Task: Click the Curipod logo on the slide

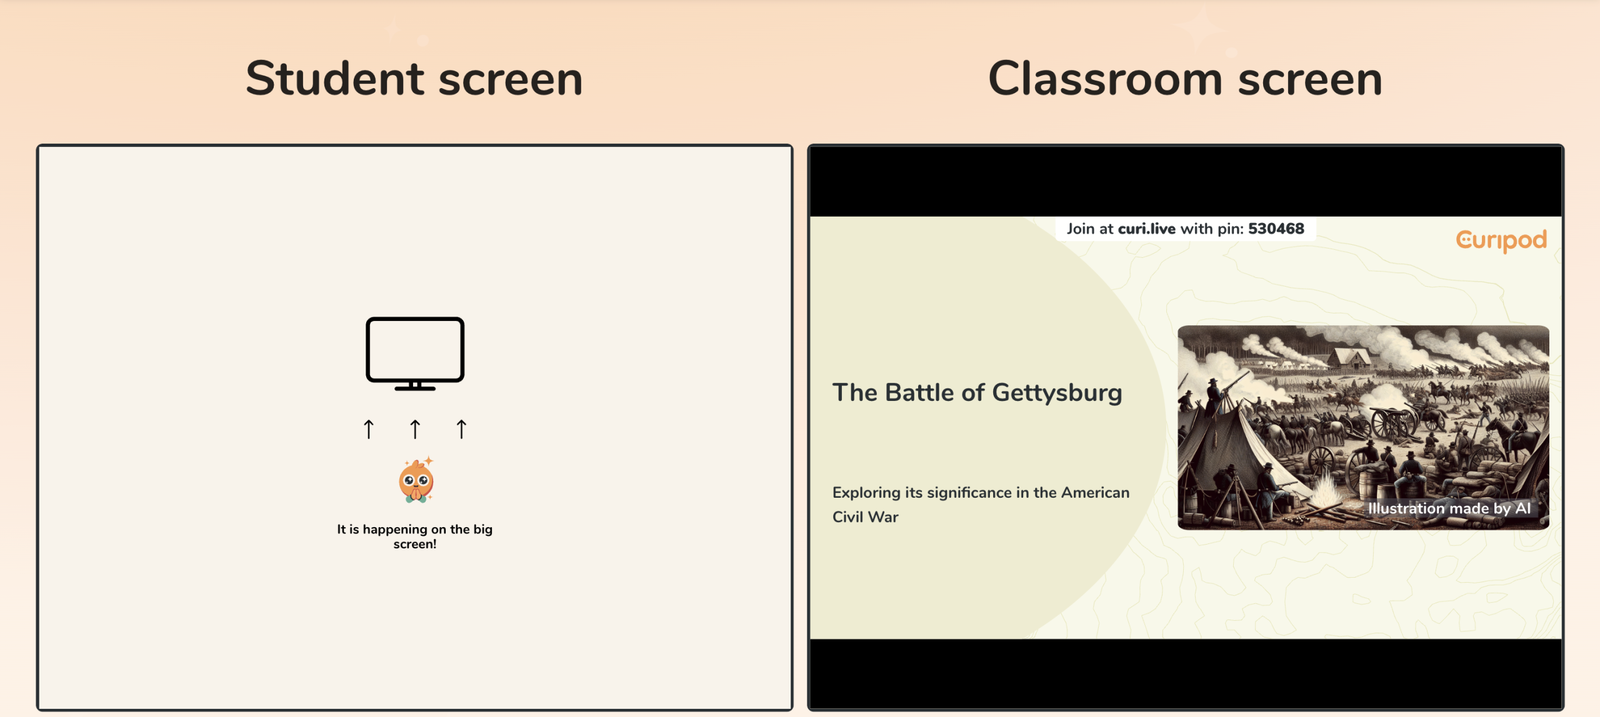Action: click(x=1500, y=240)
